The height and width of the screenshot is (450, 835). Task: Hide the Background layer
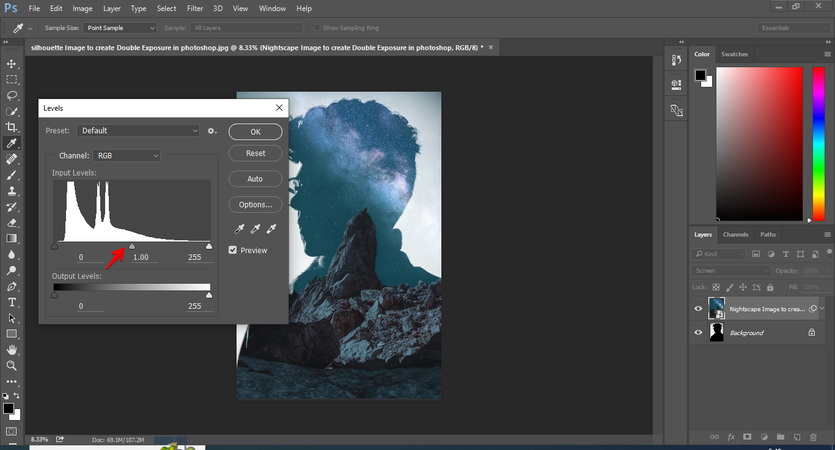(x=698, y=332)
